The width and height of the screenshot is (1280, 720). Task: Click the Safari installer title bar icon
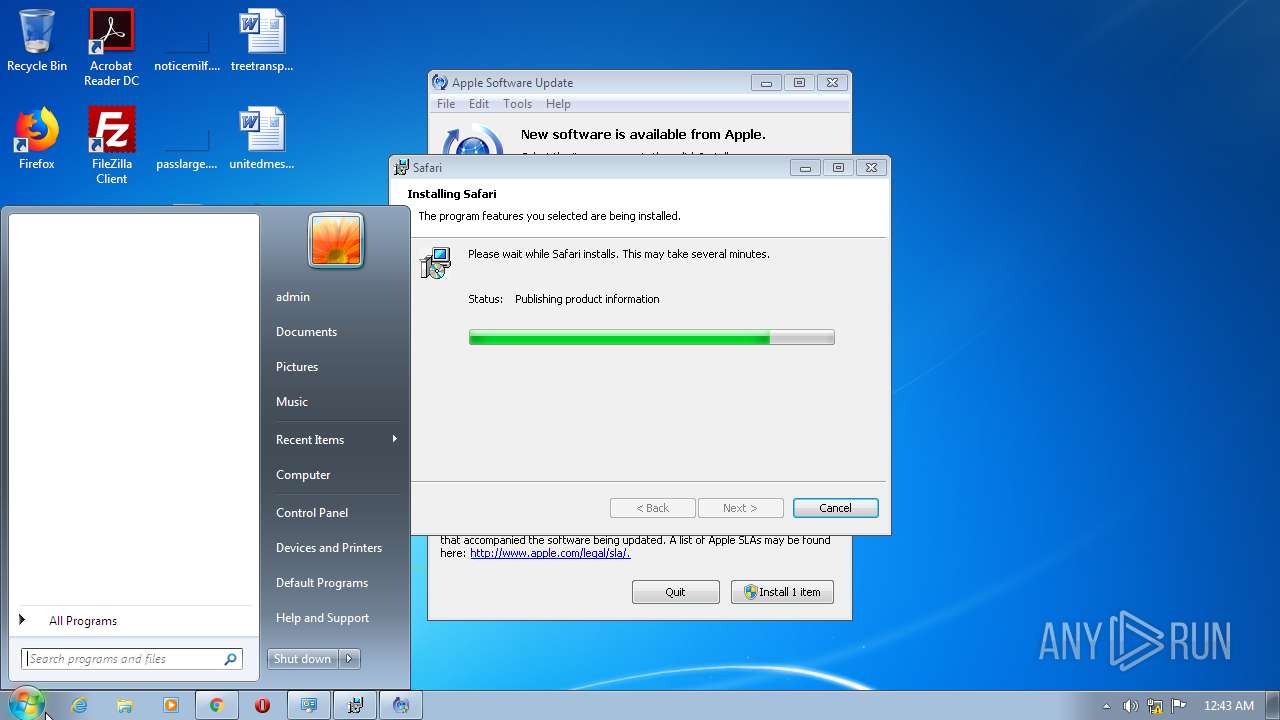(x=402, y=168)
